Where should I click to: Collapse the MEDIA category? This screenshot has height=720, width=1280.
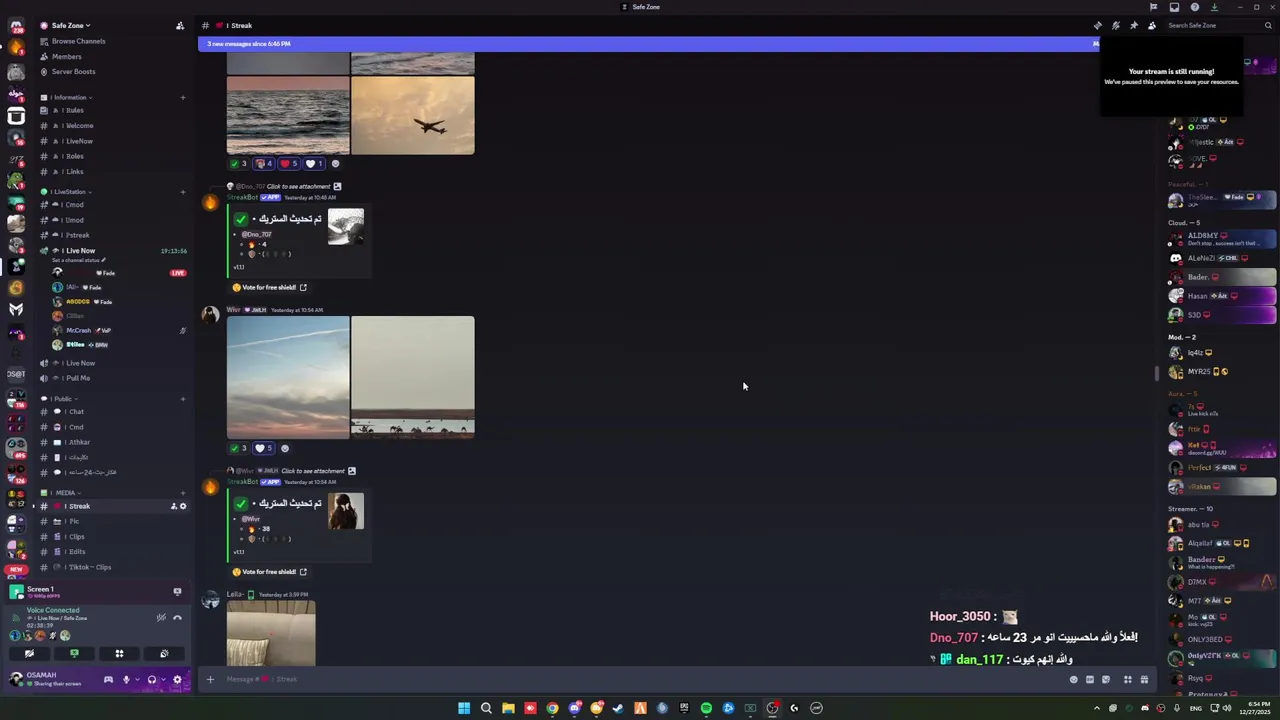(61, 492)
